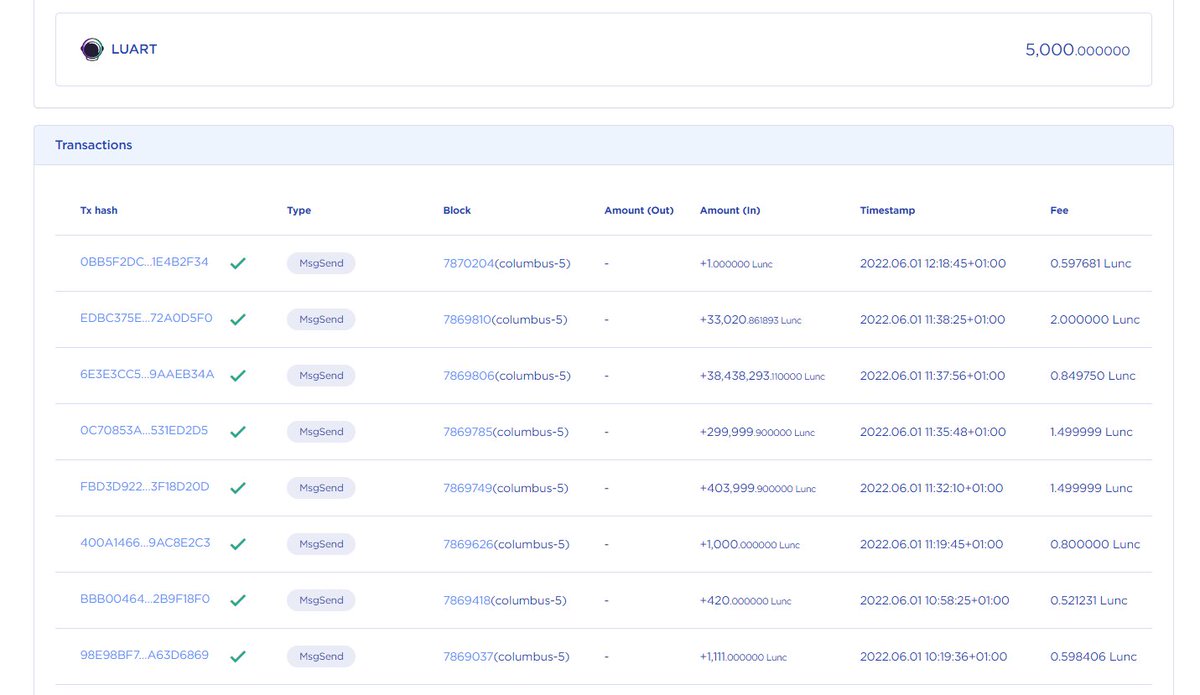View block 7869785 details
This screenshot has height=695, width=1200.
[x=467, y=431]
